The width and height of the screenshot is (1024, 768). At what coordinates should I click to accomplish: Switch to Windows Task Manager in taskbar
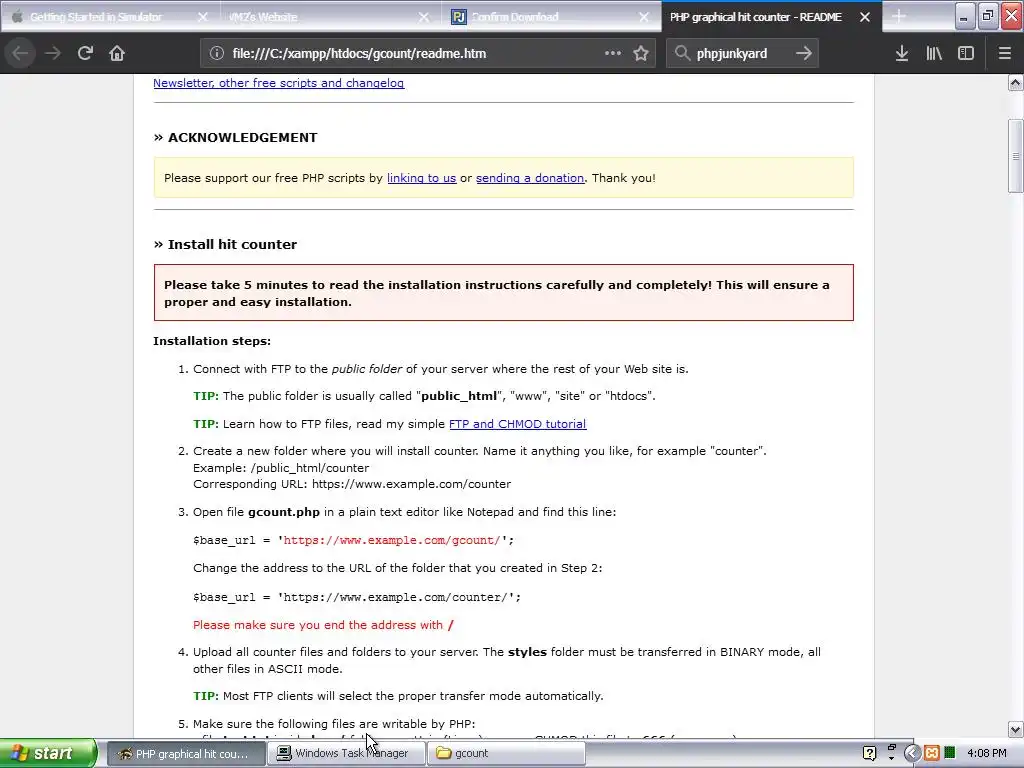point(344,753)
